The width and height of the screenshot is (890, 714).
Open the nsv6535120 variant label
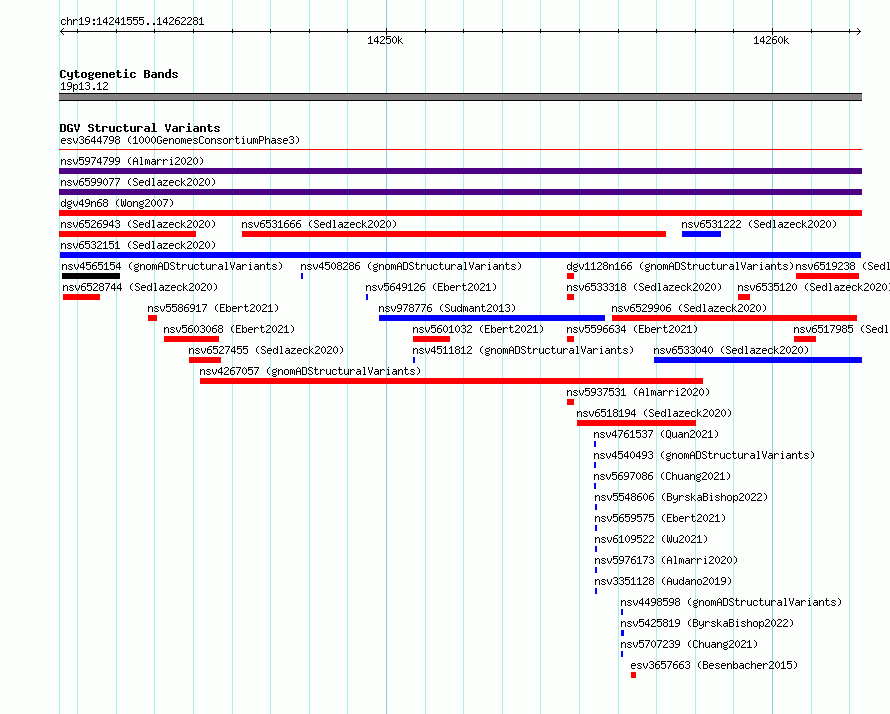coord(813,287)
